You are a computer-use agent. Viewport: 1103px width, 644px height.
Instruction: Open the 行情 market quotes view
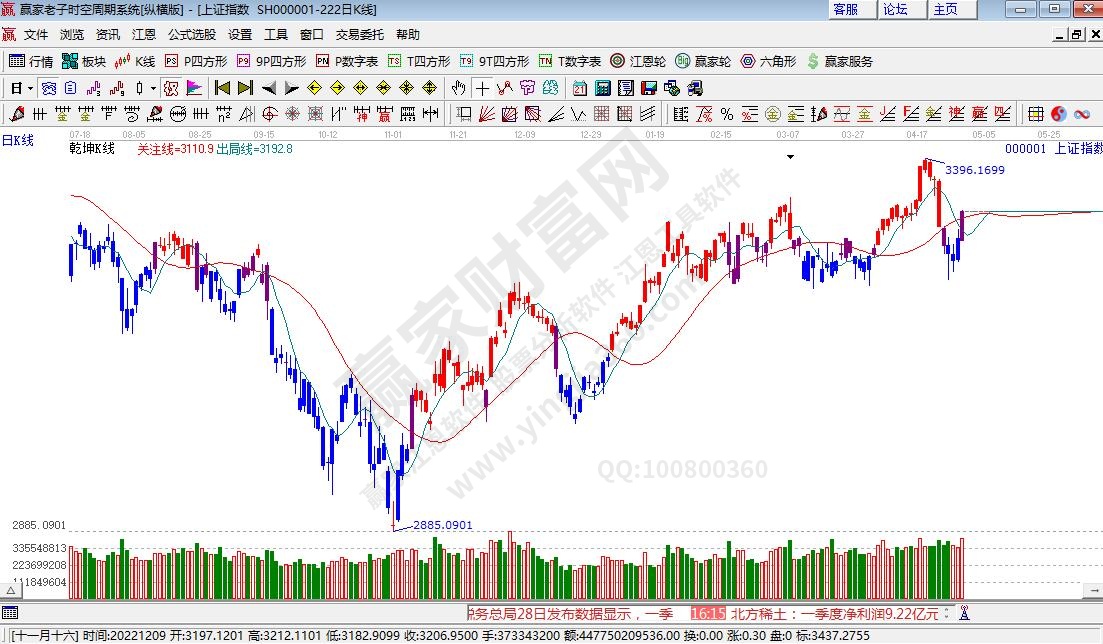click(x=32, y=61)
